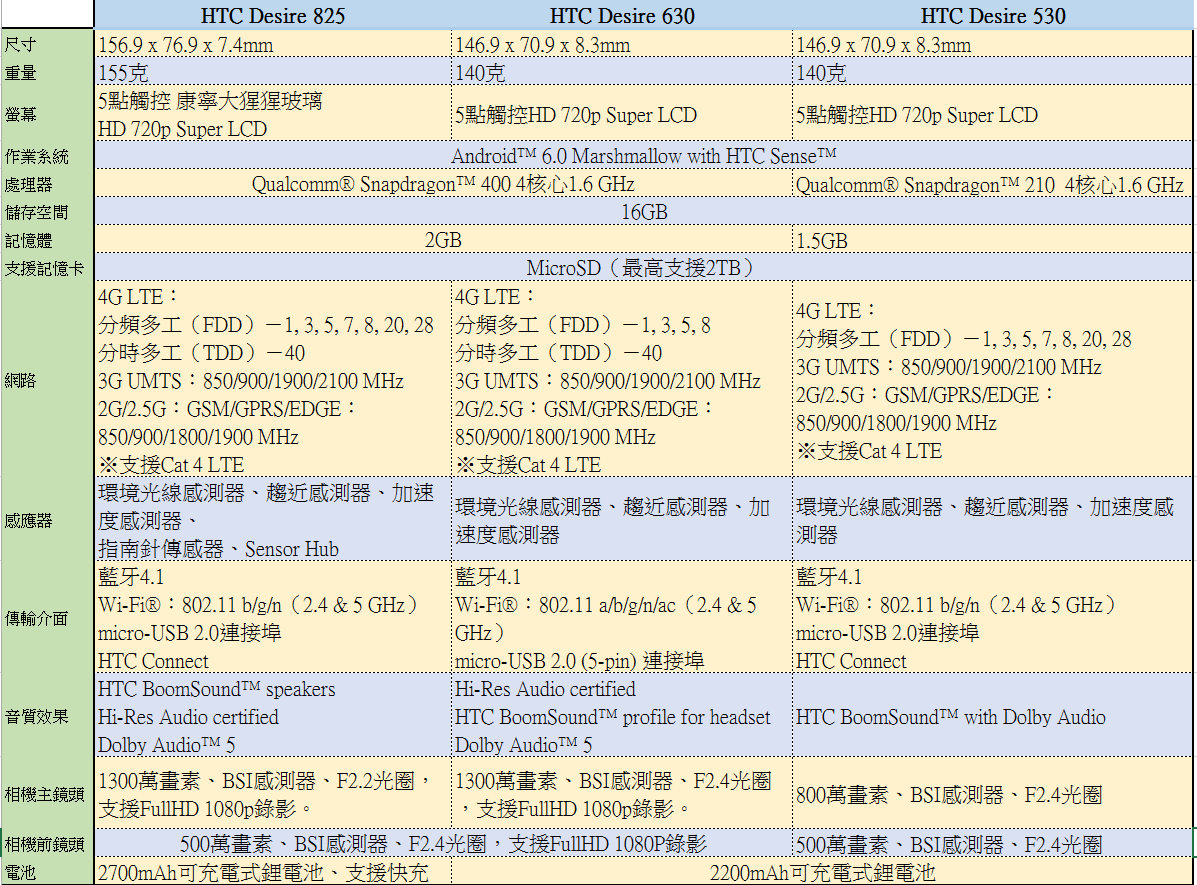Click the 1.5GB memory cell
This screenshot has height=885, width=1197.
pos(993,240)
